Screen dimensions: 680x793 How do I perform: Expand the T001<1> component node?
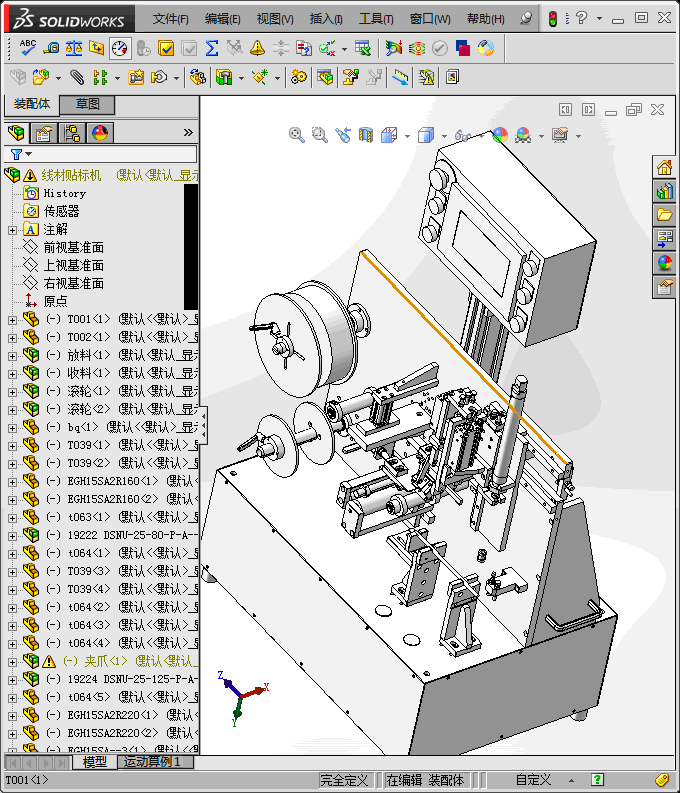point(12,320)
